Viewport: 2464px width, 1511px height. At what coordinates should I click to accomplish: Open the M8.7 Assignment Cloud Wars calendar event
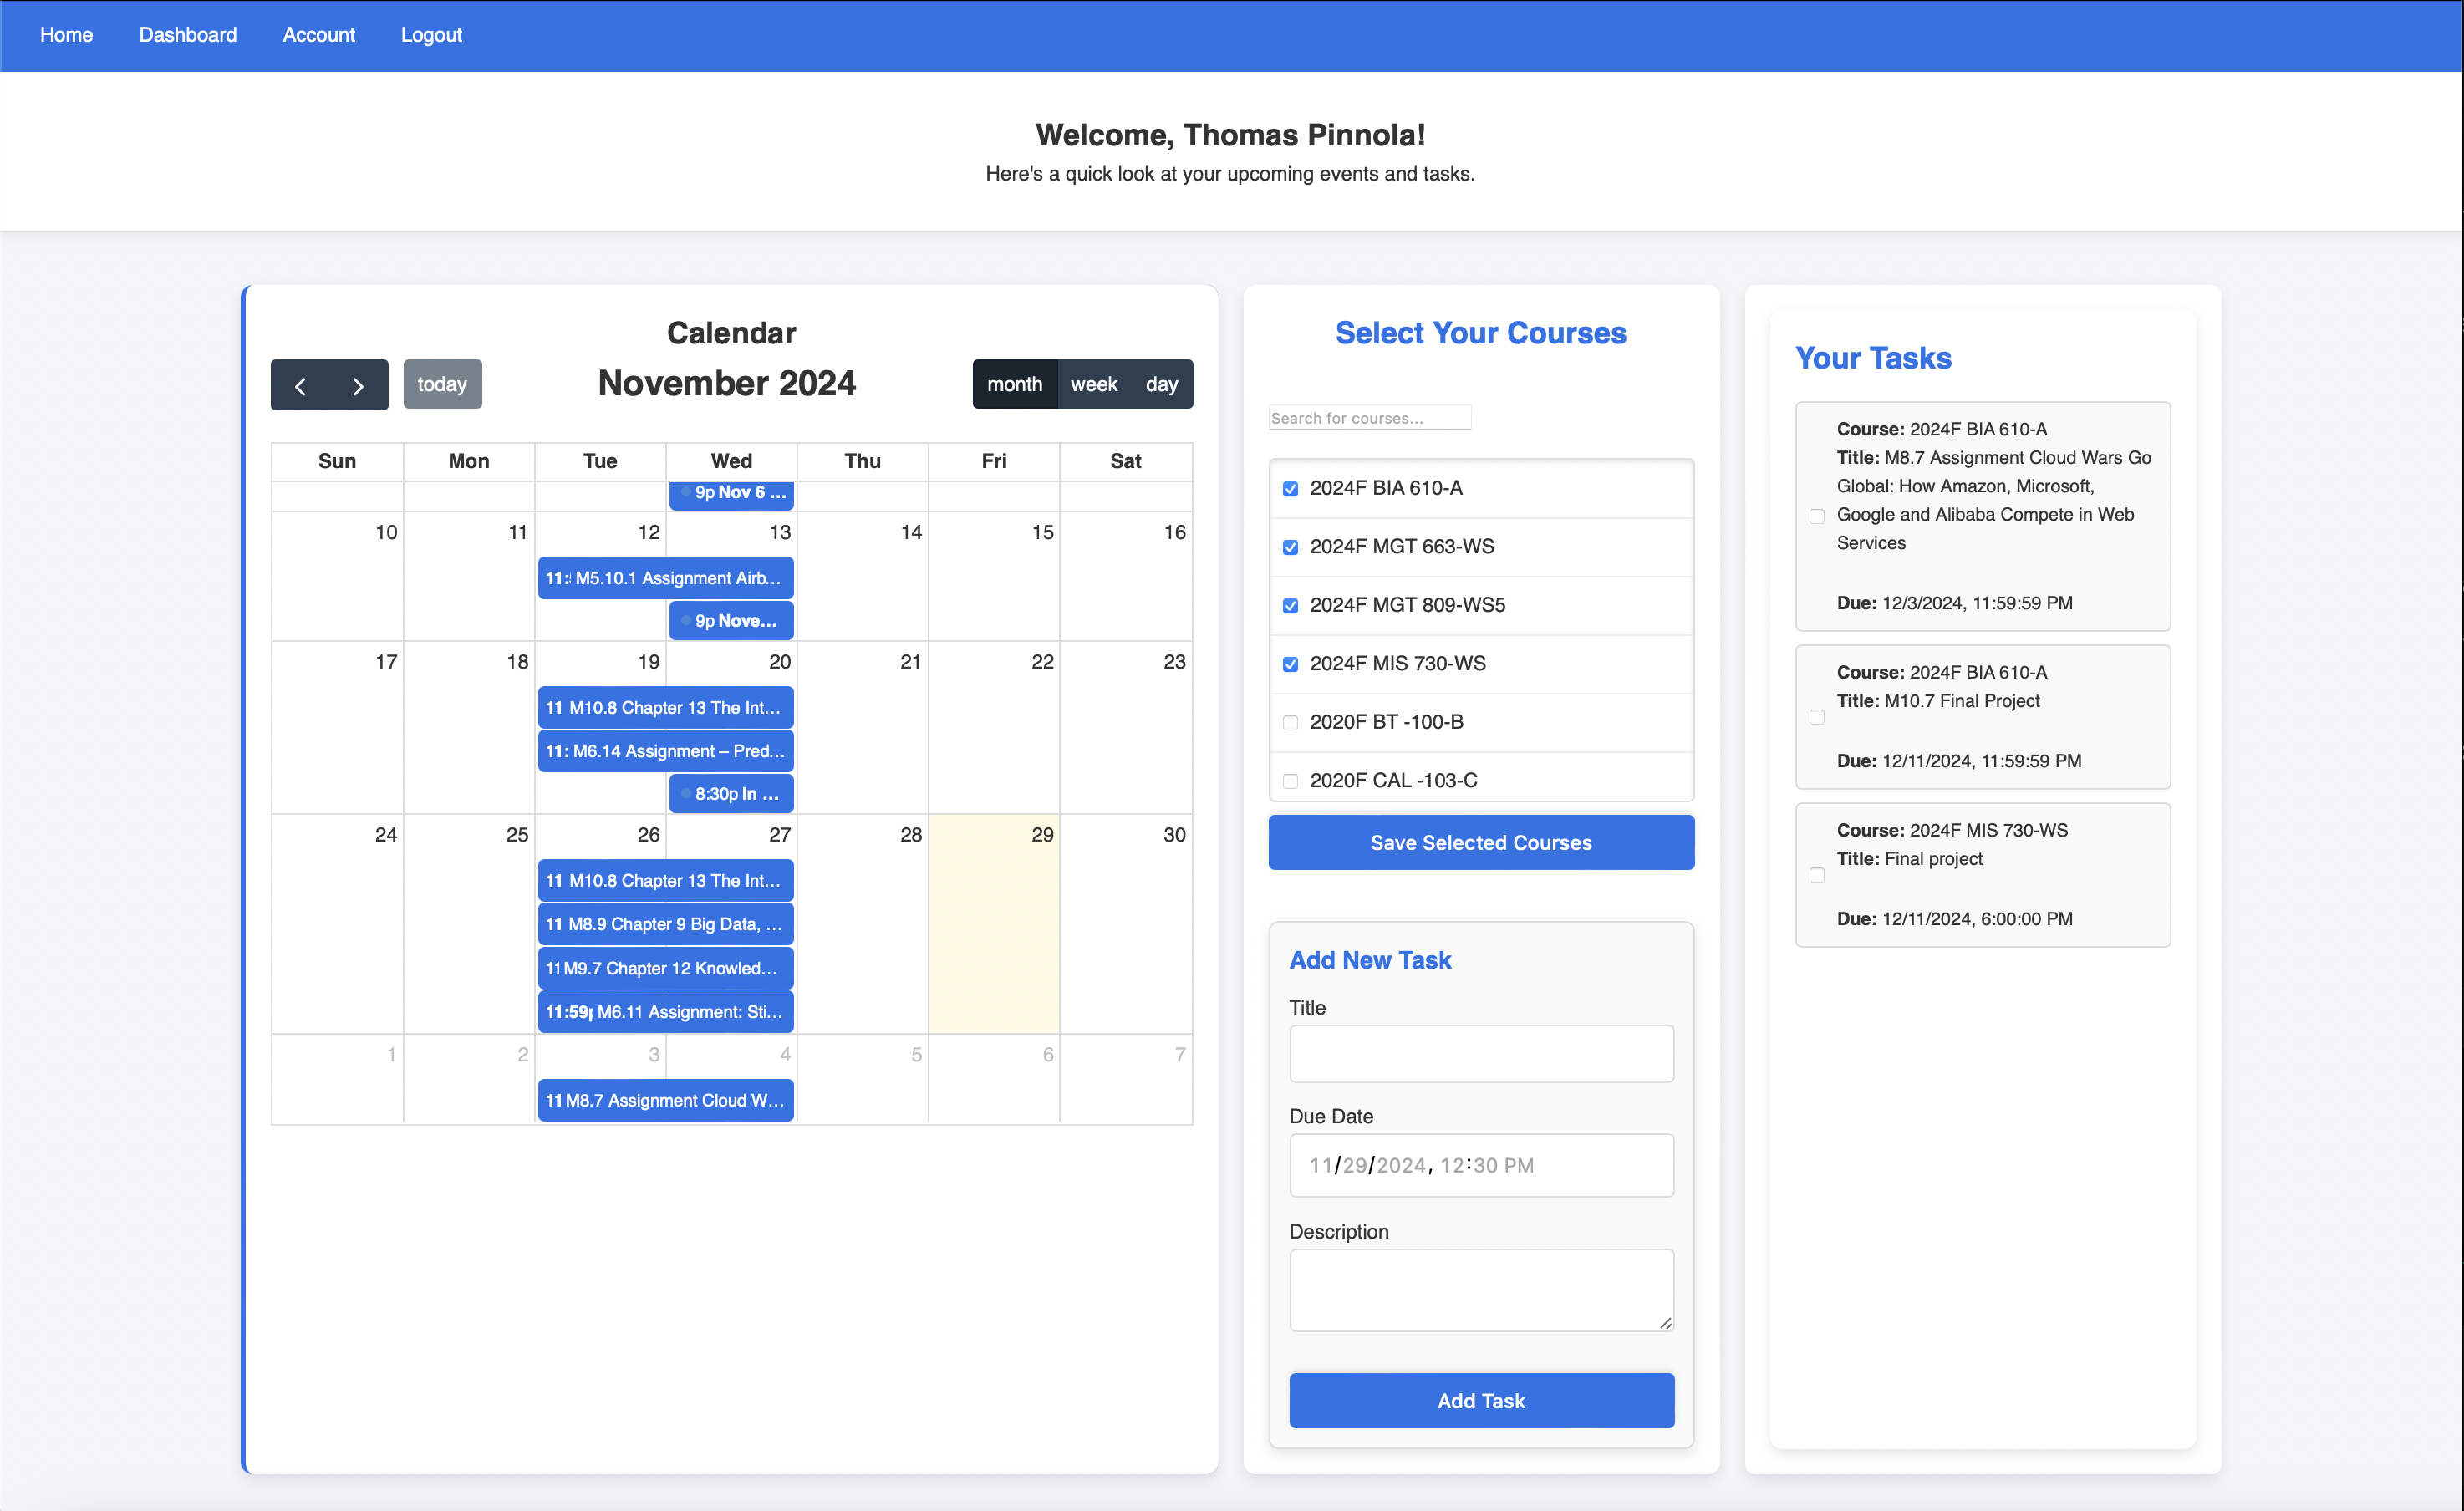(665, 1100)
